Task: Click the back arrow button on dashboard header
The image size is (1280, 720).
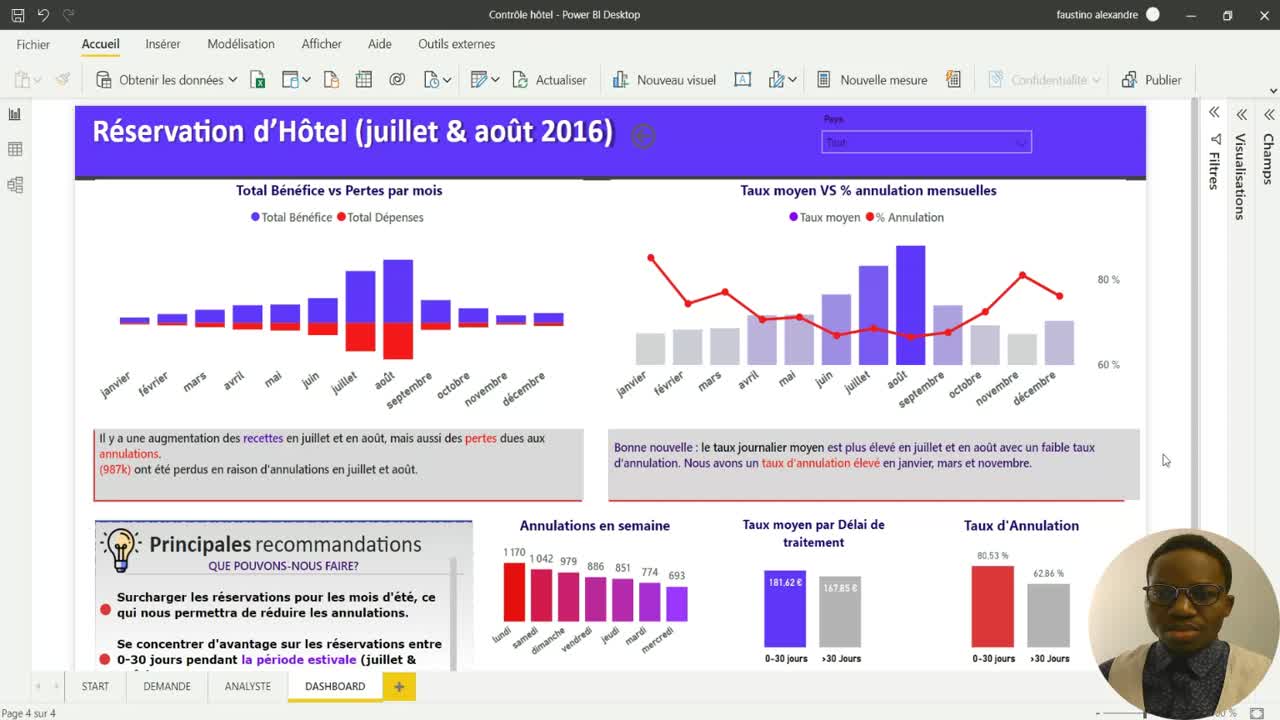Action: coord(643,137)
